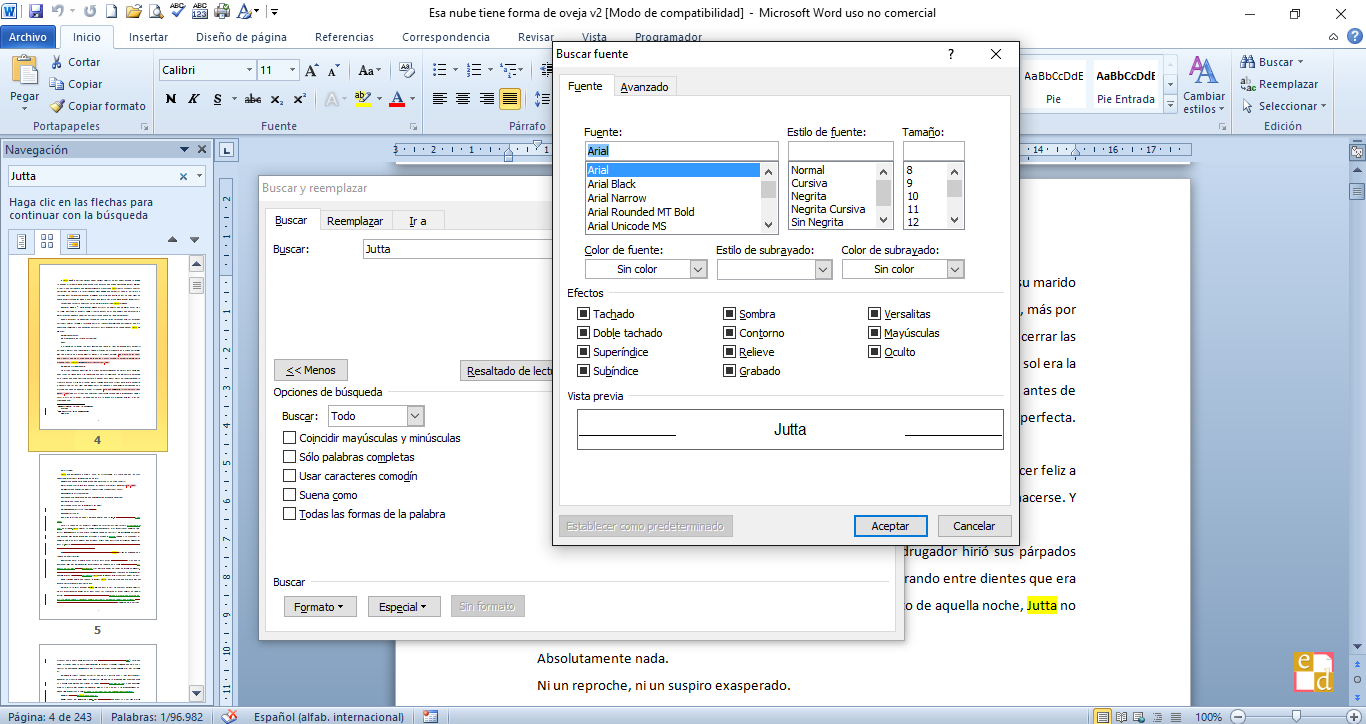This screenshot has height=724, width=1366.
Task: Open font size 11 dropdown
Action: 292,70
